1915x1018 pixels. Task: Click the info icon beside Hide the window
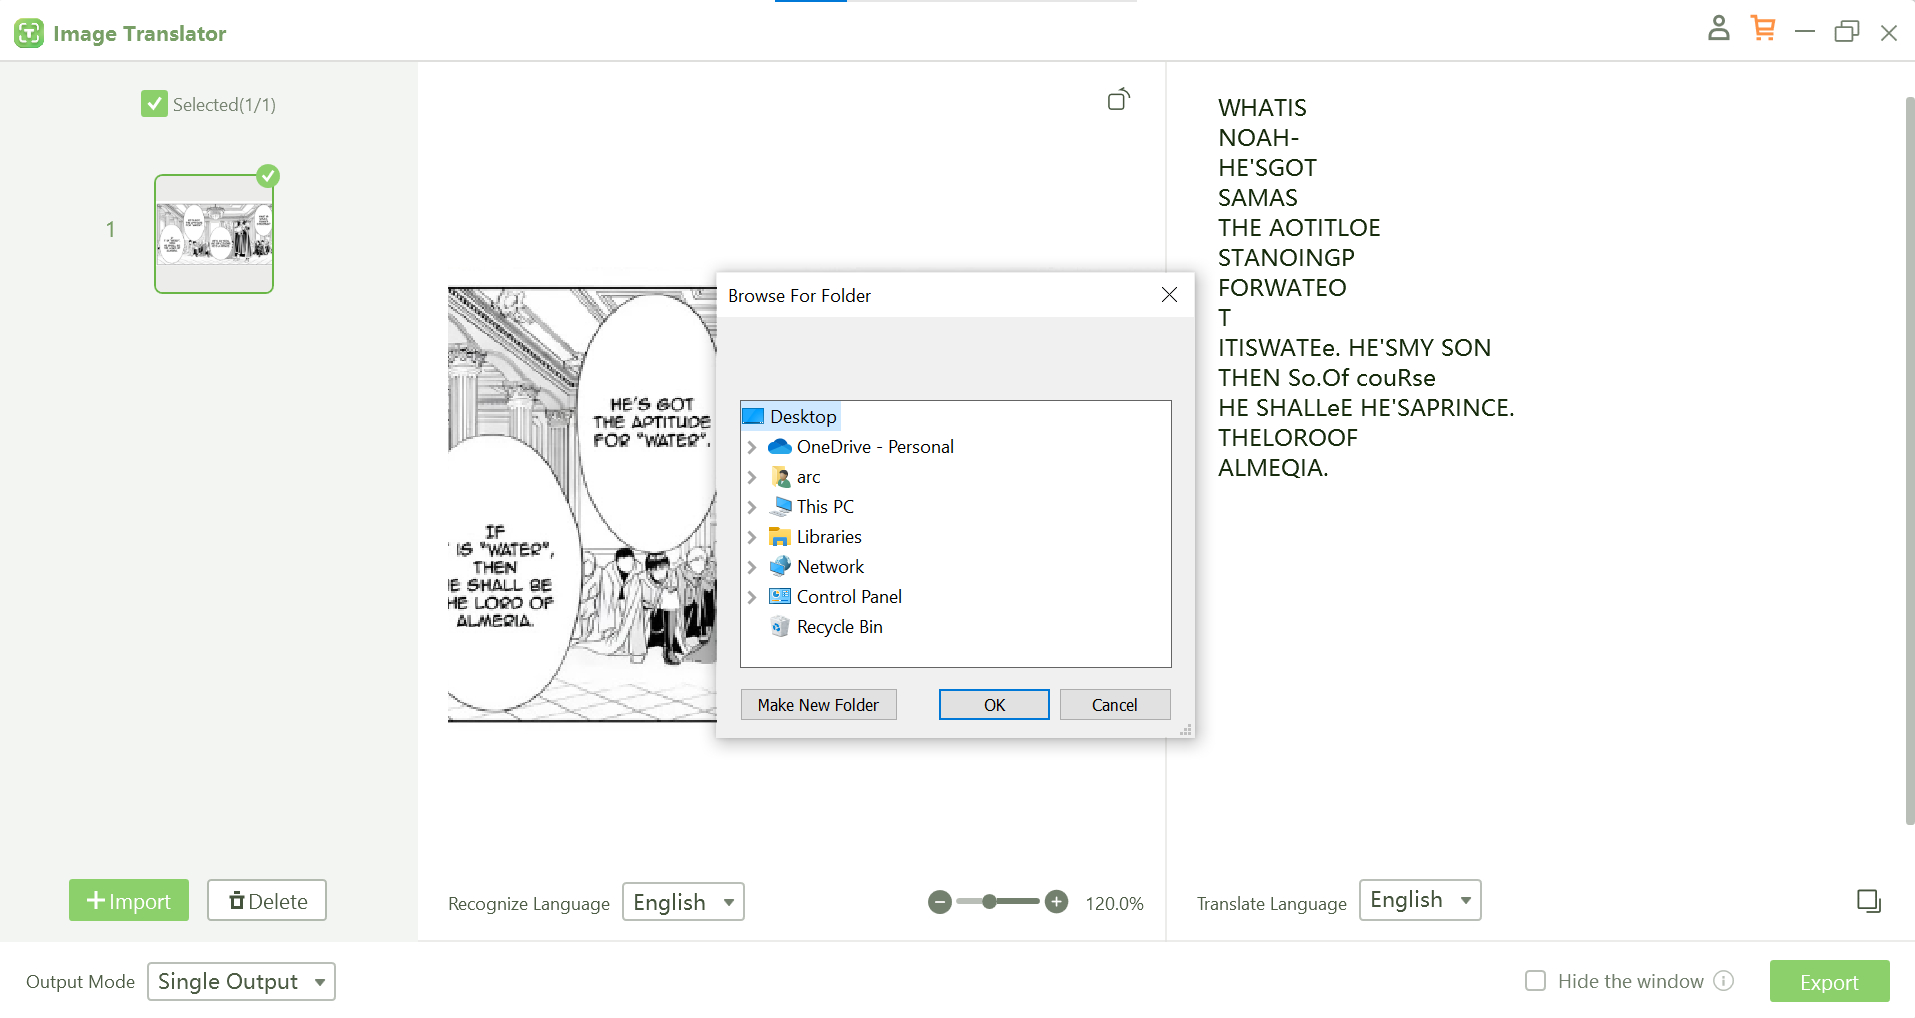point(1725,981)
